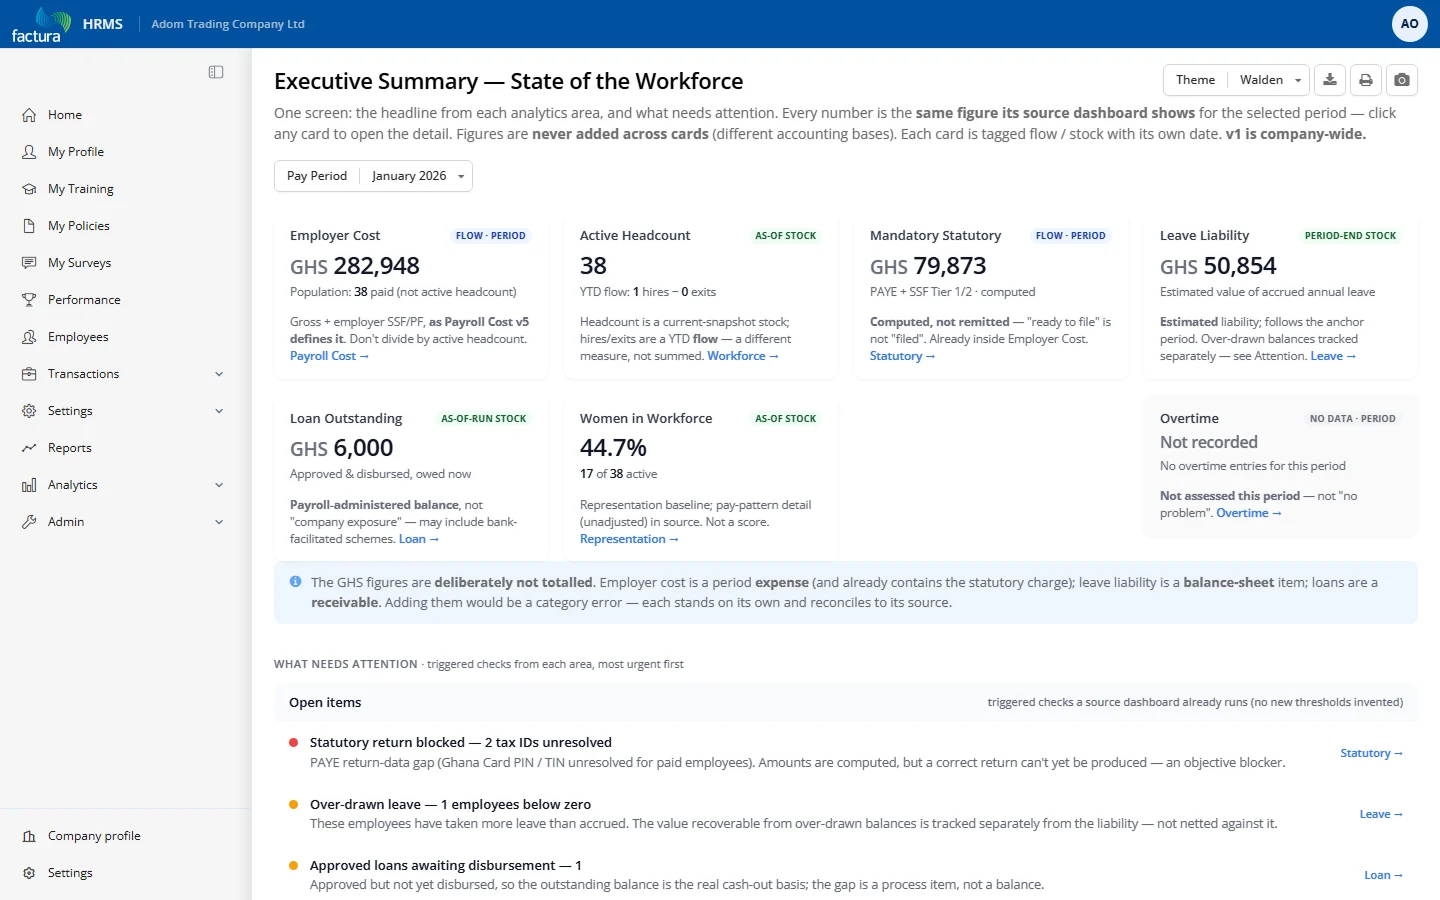Open the AO user avatar menu
Image resolution: width=1440 pixels, height=900 pixels.
(1409, 24)
